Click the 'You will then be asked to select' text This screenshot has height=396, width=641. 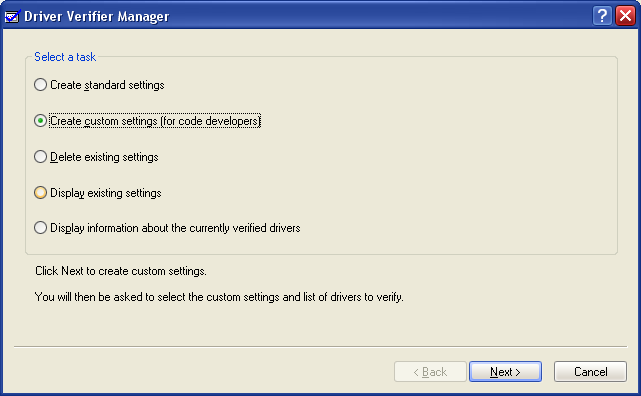coord(110,297)
